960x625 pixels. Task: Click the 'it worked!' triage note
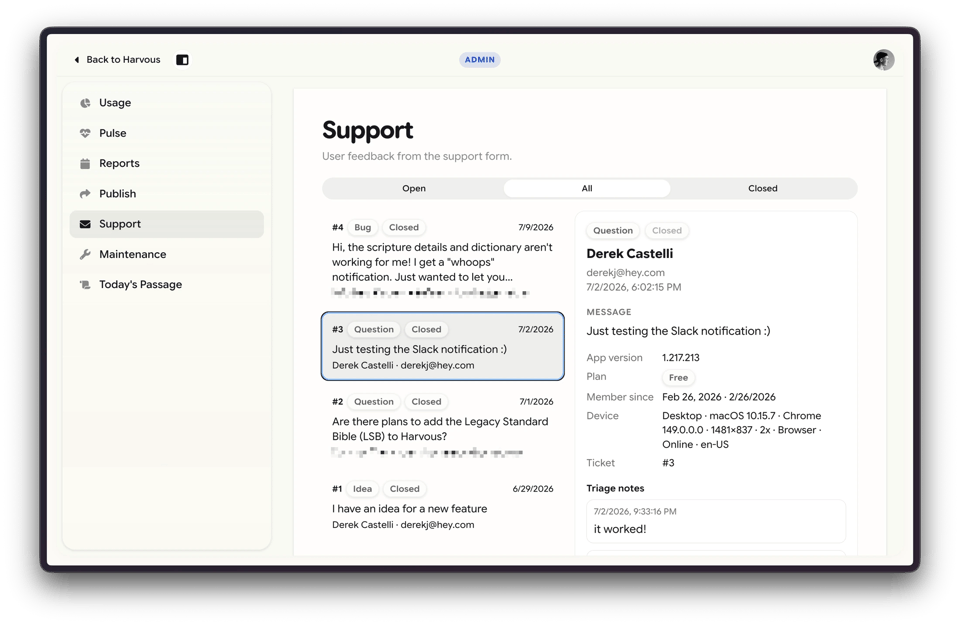pyautogui.click(x=620, y=529)
